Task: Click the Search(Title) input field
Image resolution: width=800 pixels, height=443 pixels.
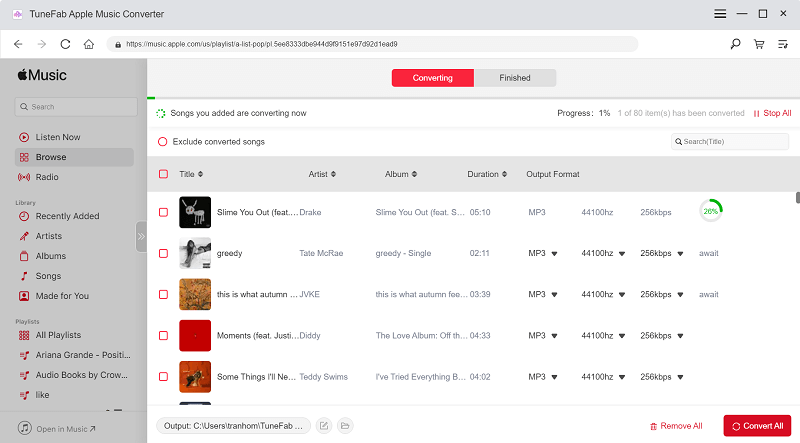Action: click(730, 142)
